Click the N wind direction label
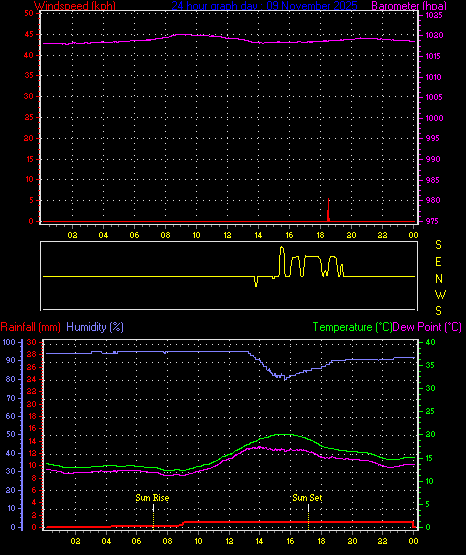 (x=439, y=279)
